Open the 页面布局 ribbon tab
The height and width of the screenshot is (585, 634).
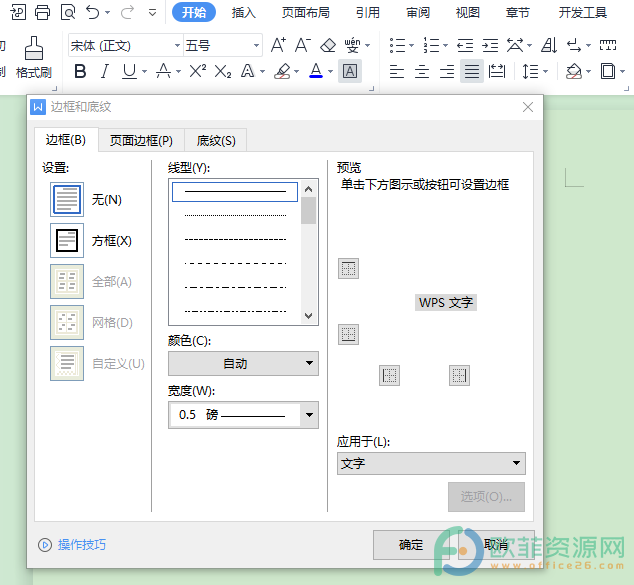306,13
